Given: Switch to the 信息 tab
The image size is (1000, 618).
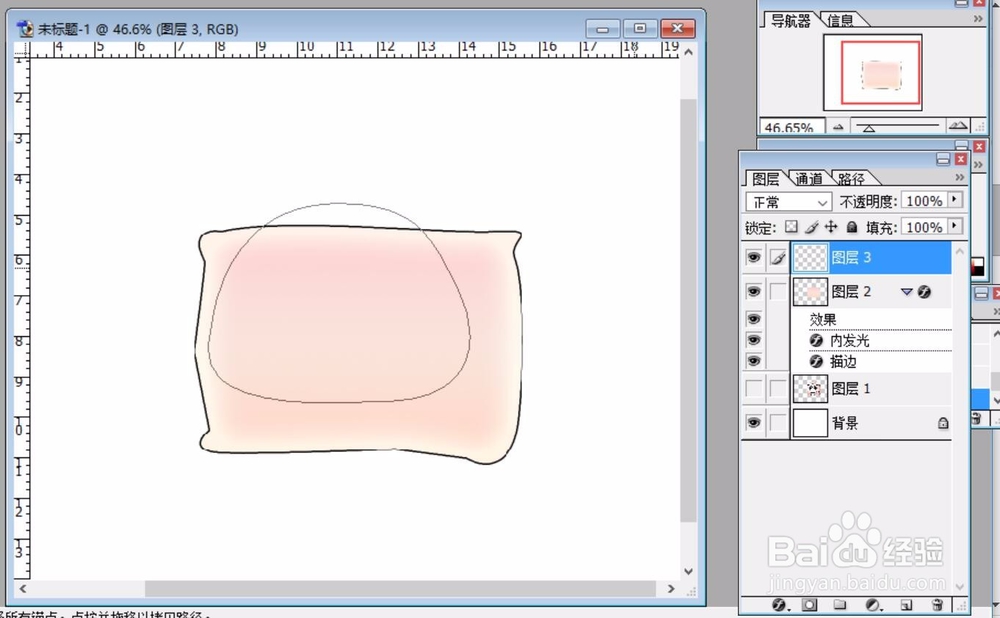Looking at the screenshot, I should coord(840,20).
